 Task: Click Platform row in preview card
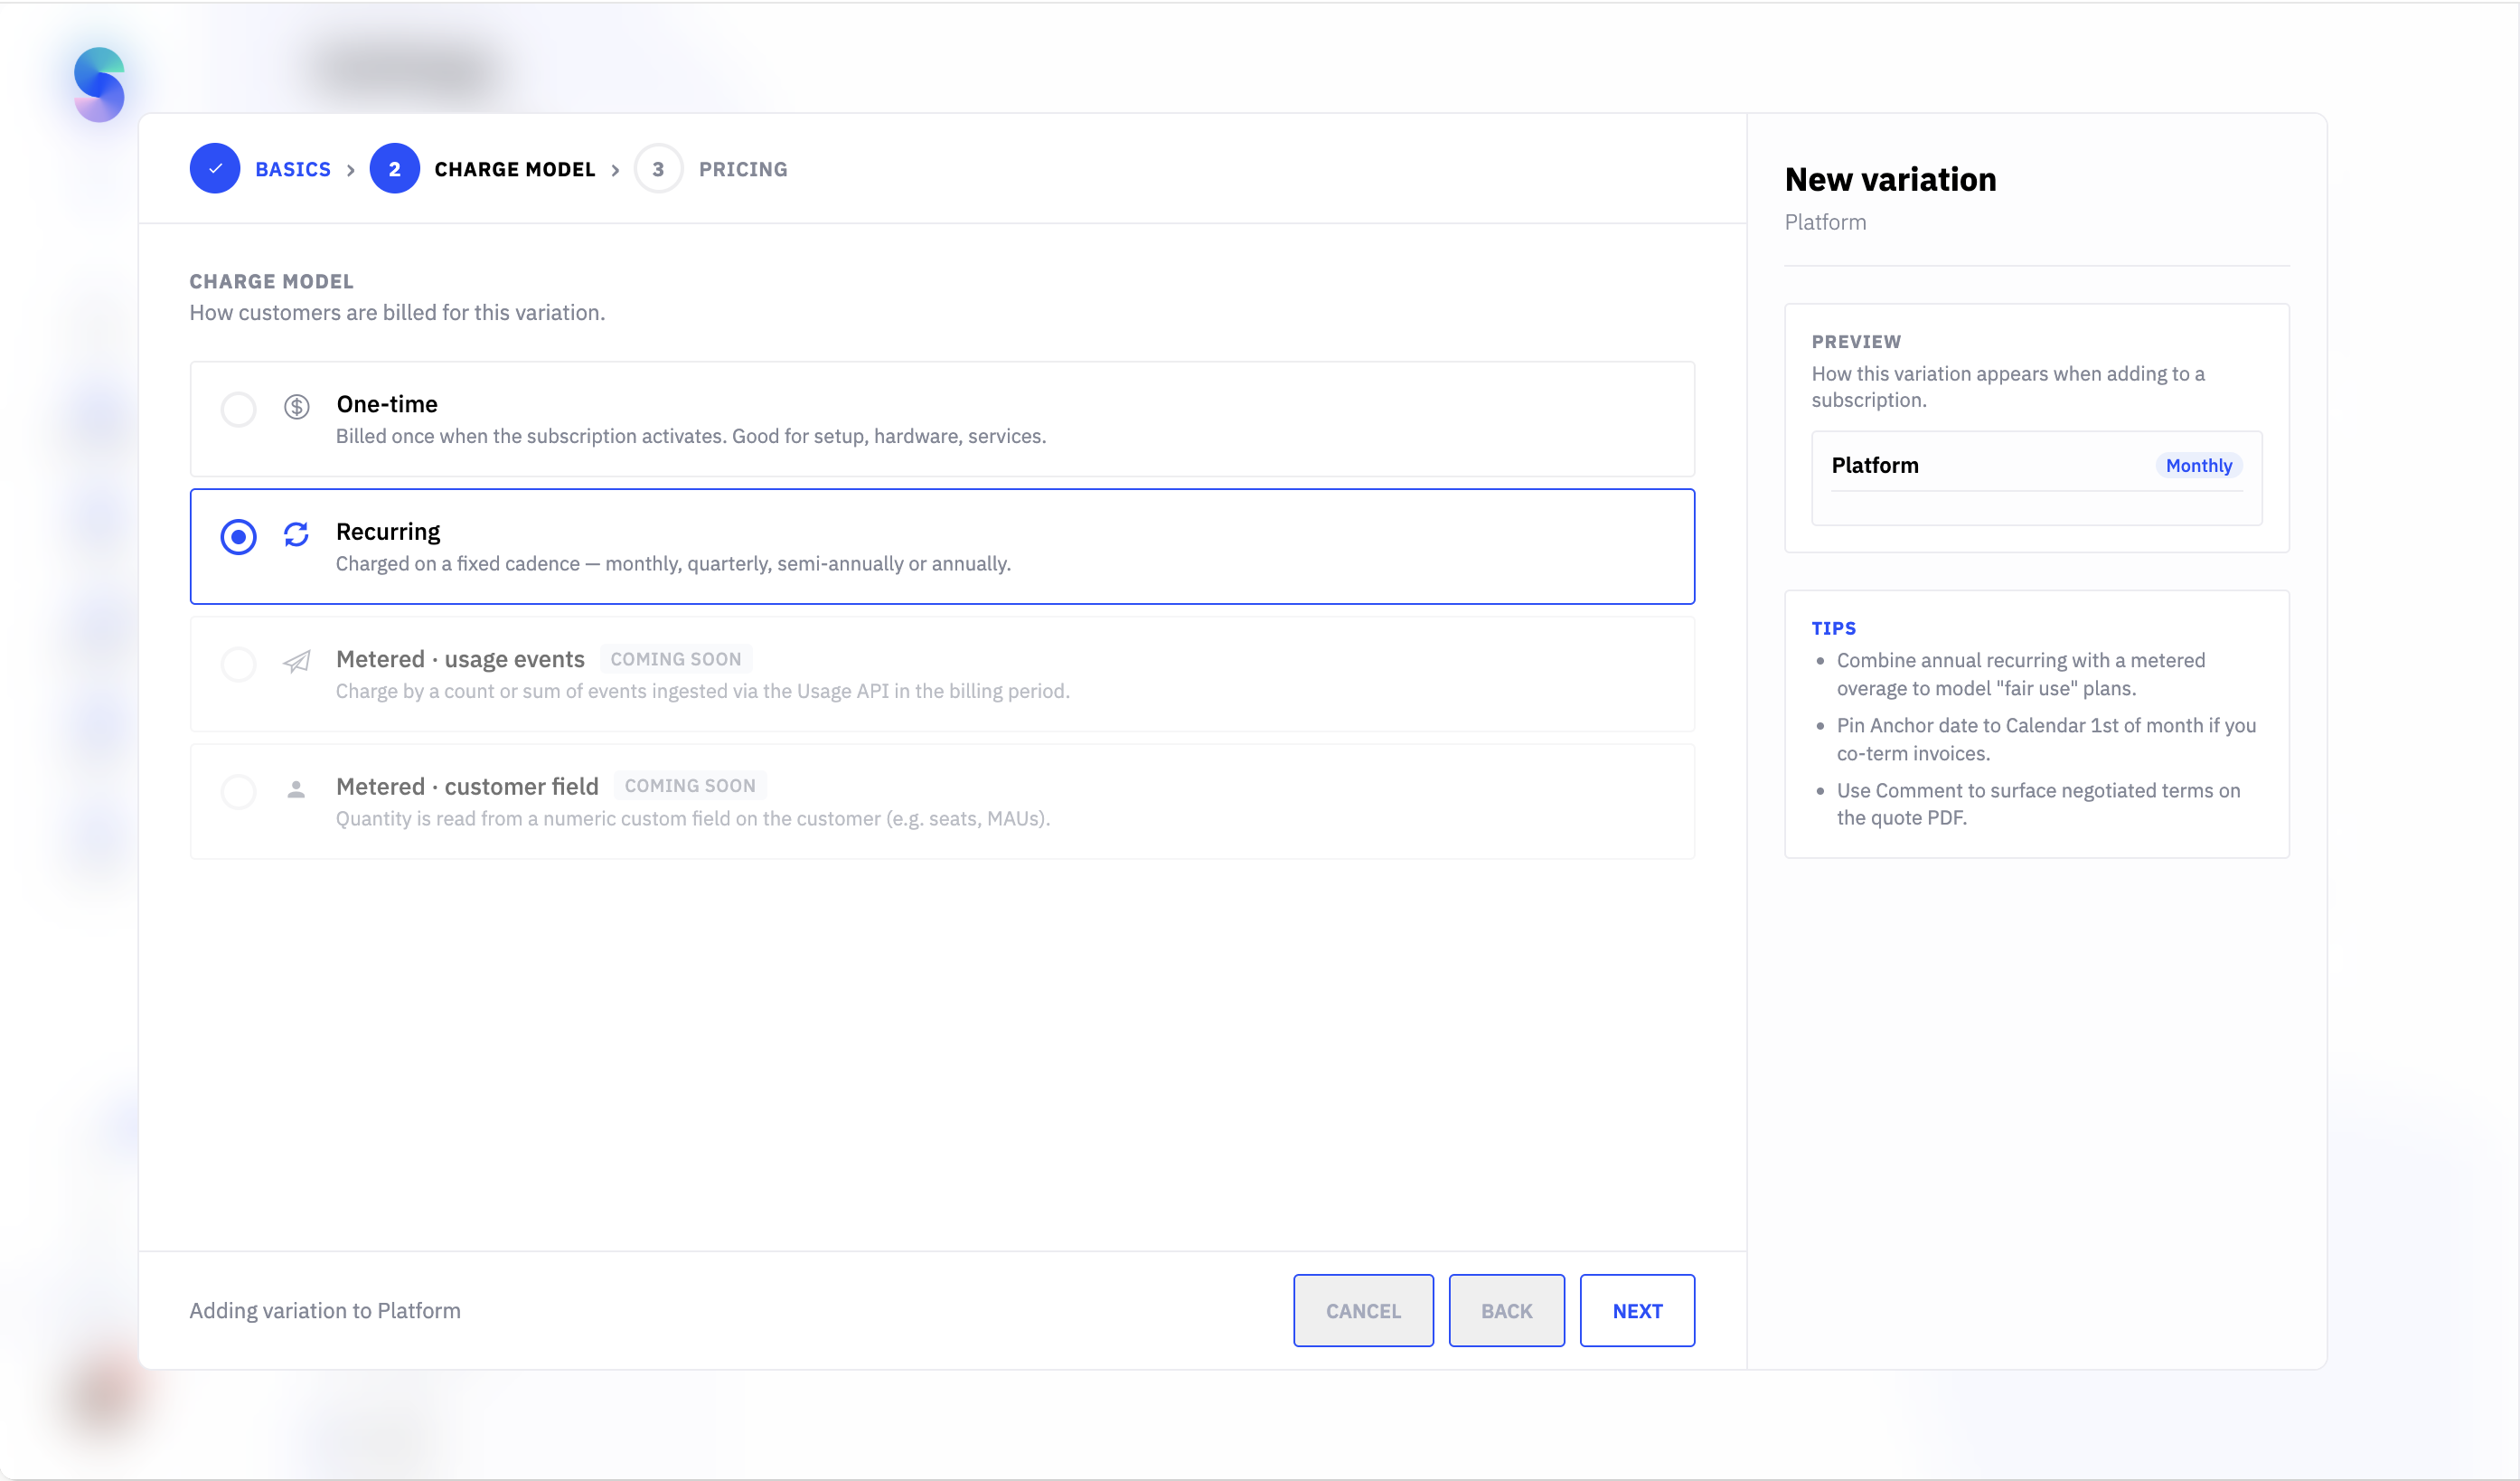[x=2037, y=466]
